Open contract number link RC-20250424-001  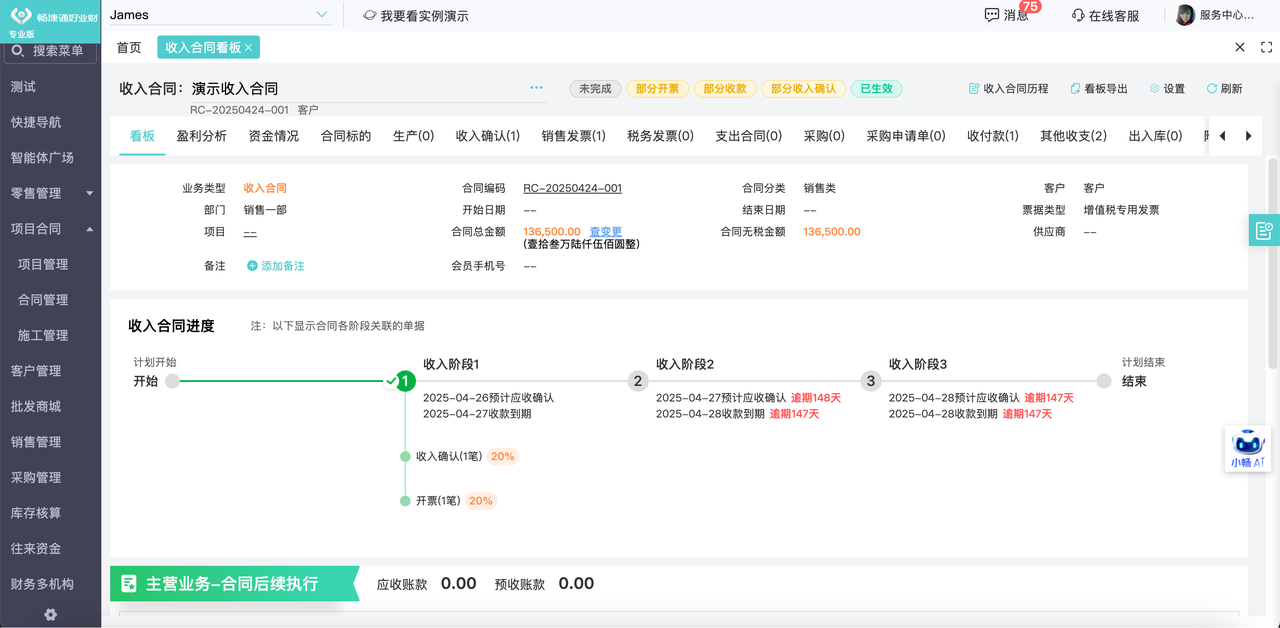pyautogui.click(x=573, y=188)
